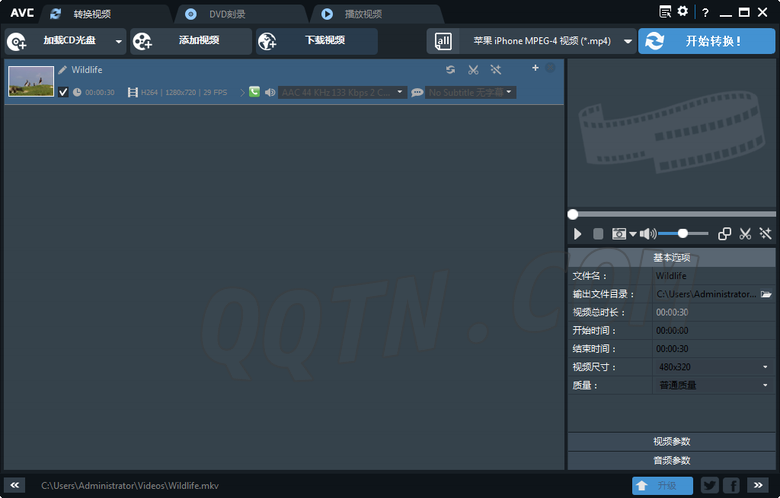Click the Twitter share icon
This screenshot has height=498, width=780.
point(709,485)
